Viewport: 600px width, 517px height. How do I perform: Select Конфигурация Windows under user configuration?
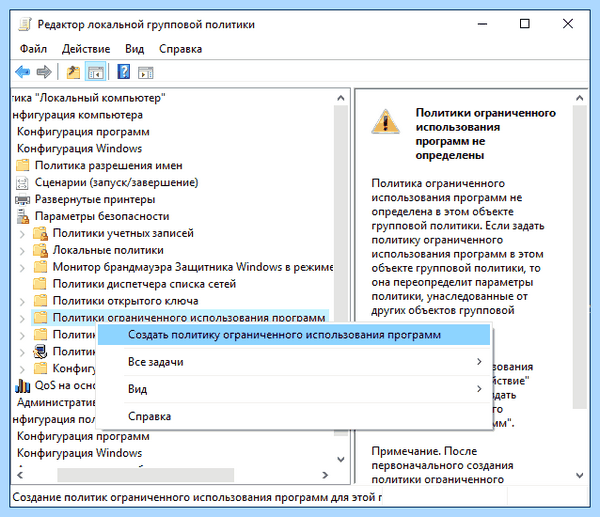point(79,453)
